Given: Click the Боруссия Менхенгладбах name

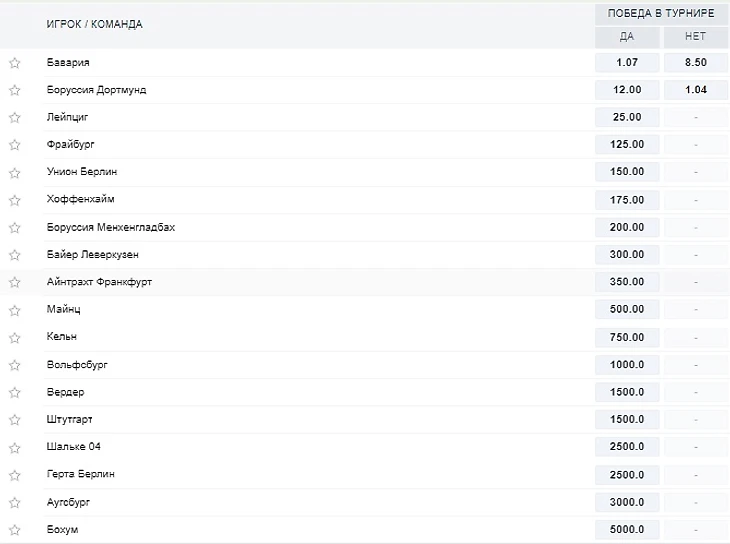Looking at the screenshot, I should point(111,227).
